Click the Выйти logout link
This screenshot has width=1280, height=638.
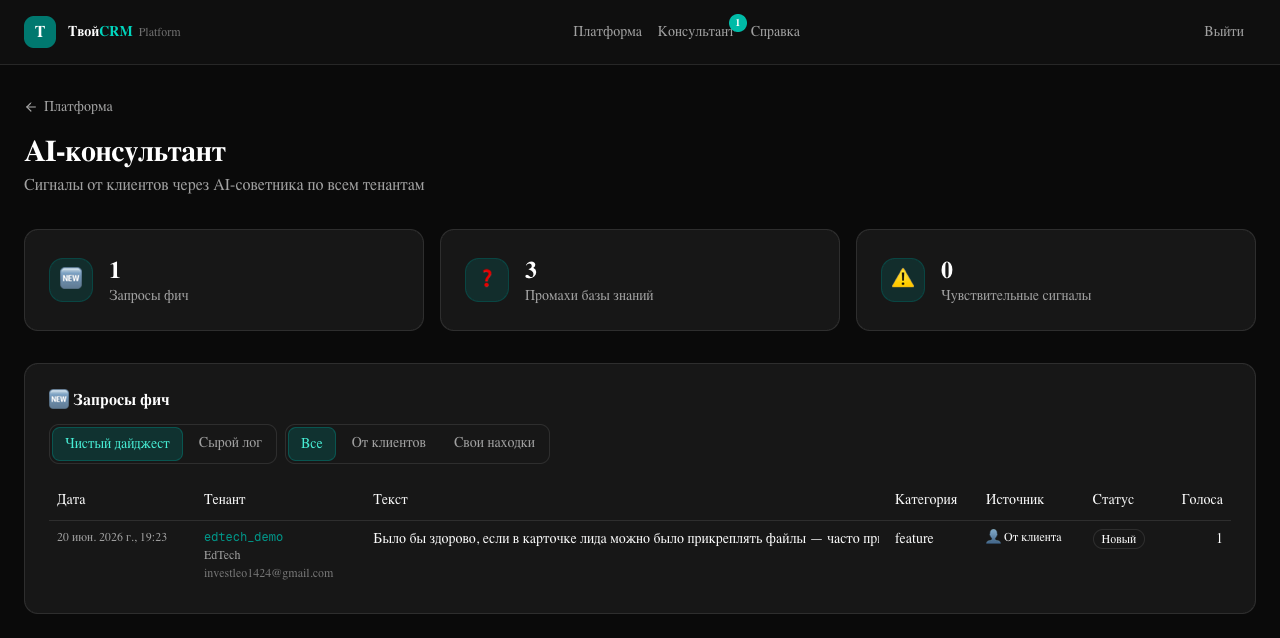point(1224,32)
